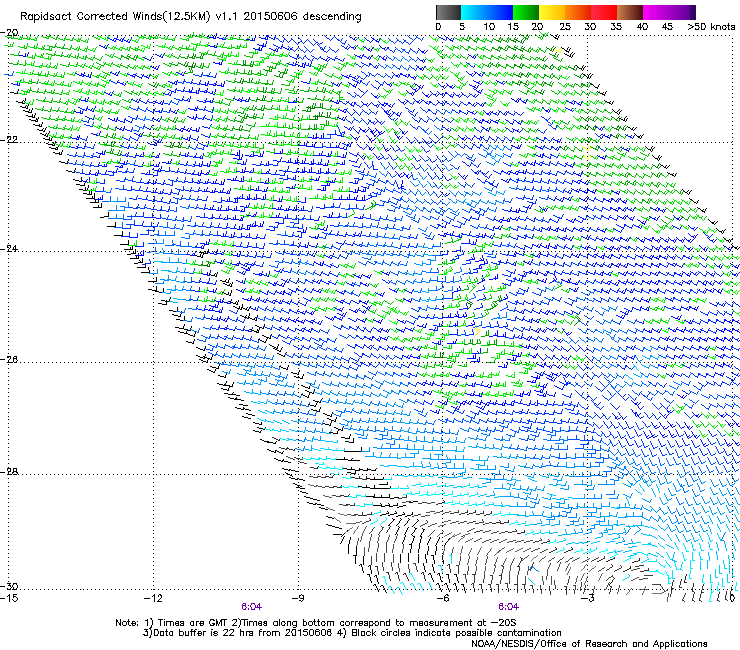This screenshot has height=650, width=740.
Task: Select the red 30-35 knots legend swatch
Action: click(x=604, y=12)
